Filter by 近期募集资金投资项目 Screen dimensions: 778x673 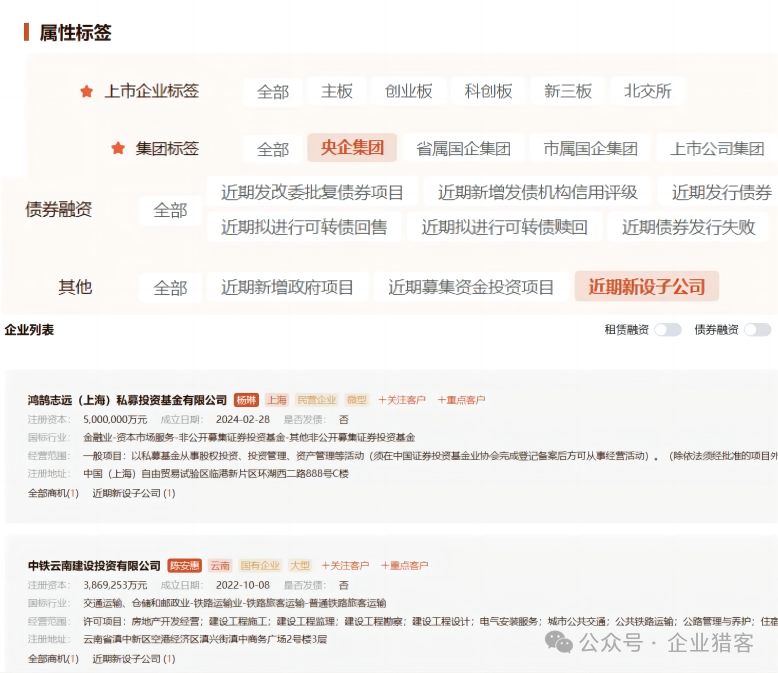point(471,287)
